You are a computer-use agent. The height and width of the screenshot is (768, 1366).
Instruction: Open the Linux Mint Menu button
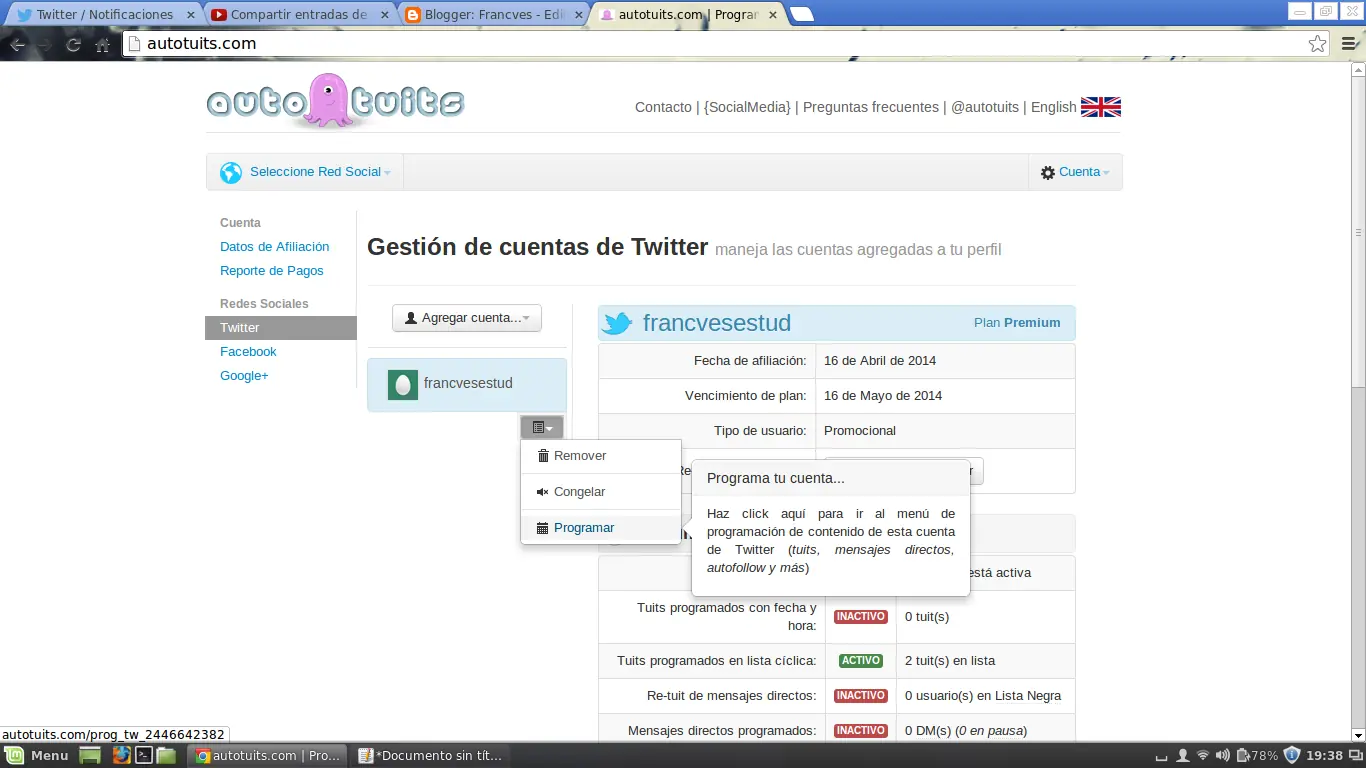37,755
